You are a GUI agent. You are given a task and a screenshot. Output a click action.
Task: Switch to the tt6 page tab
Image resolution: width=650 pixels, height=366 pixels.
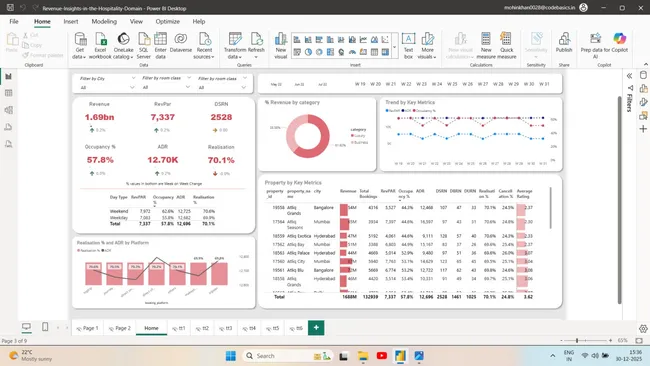tap(296, 328)
